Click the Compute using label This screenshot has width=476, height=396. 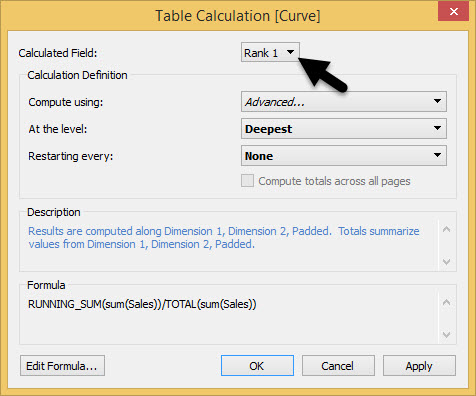[66, 102]
